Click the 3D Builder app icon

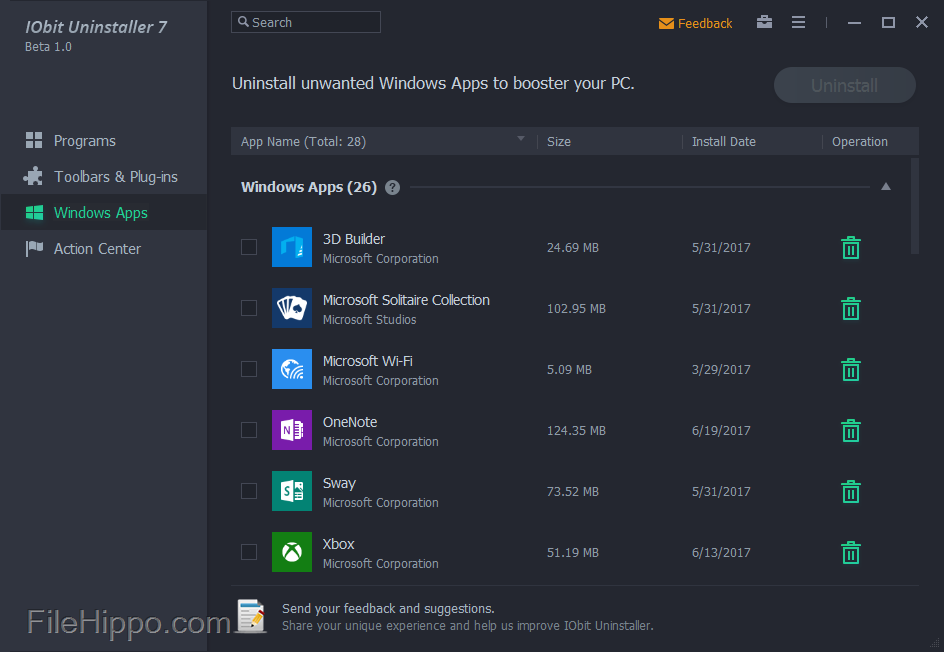pyautogui.click(x=292, y=247)
